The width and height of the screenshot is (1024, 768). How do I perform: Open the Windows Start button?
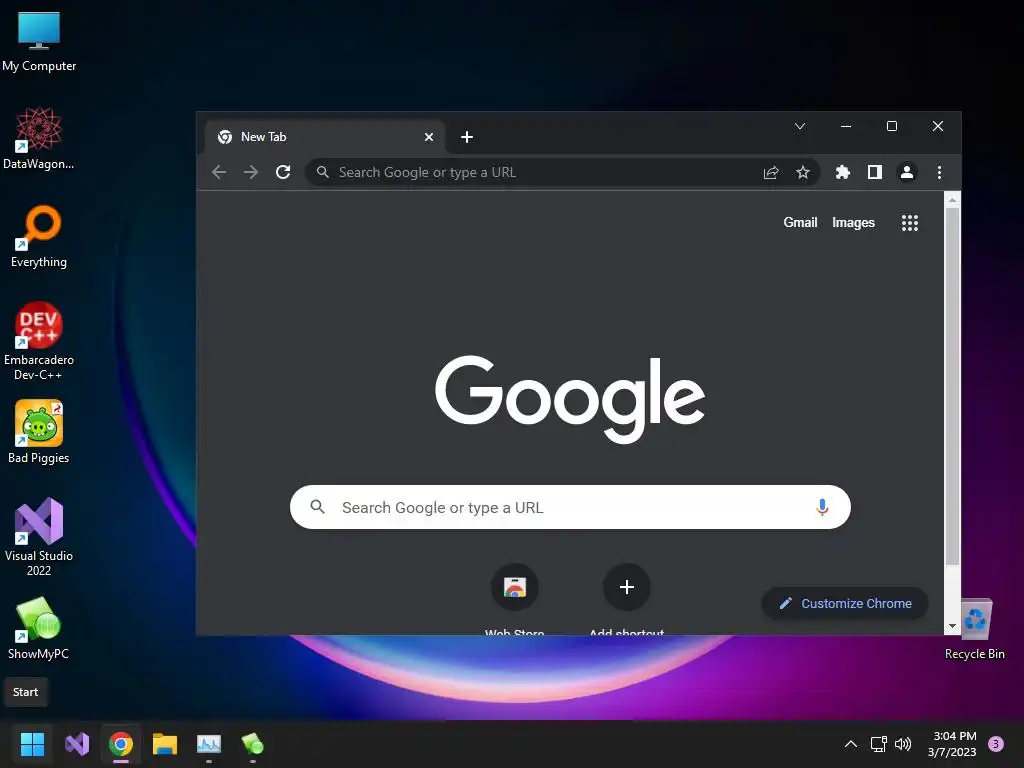32,744
